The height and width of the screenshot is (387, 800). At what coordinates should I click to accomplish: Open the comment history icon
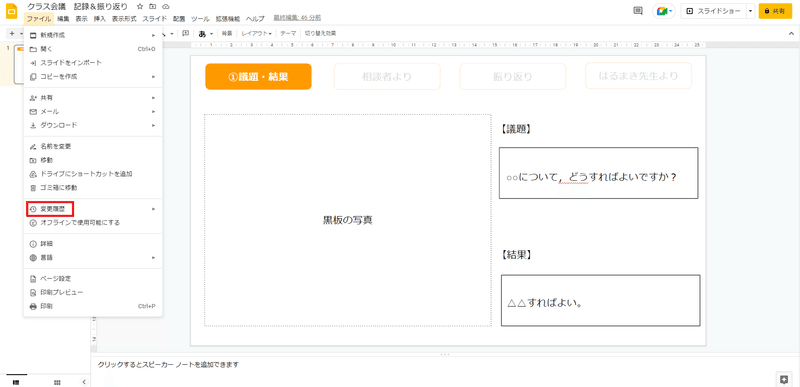637,11
